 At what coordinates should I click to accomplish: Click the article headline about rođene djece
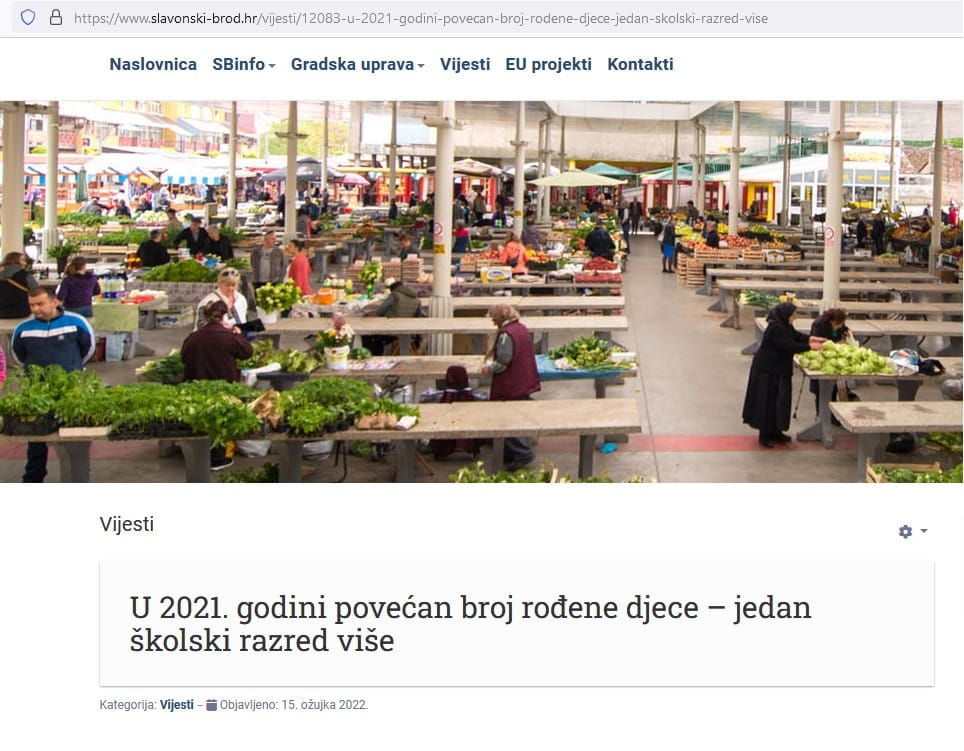470,624
